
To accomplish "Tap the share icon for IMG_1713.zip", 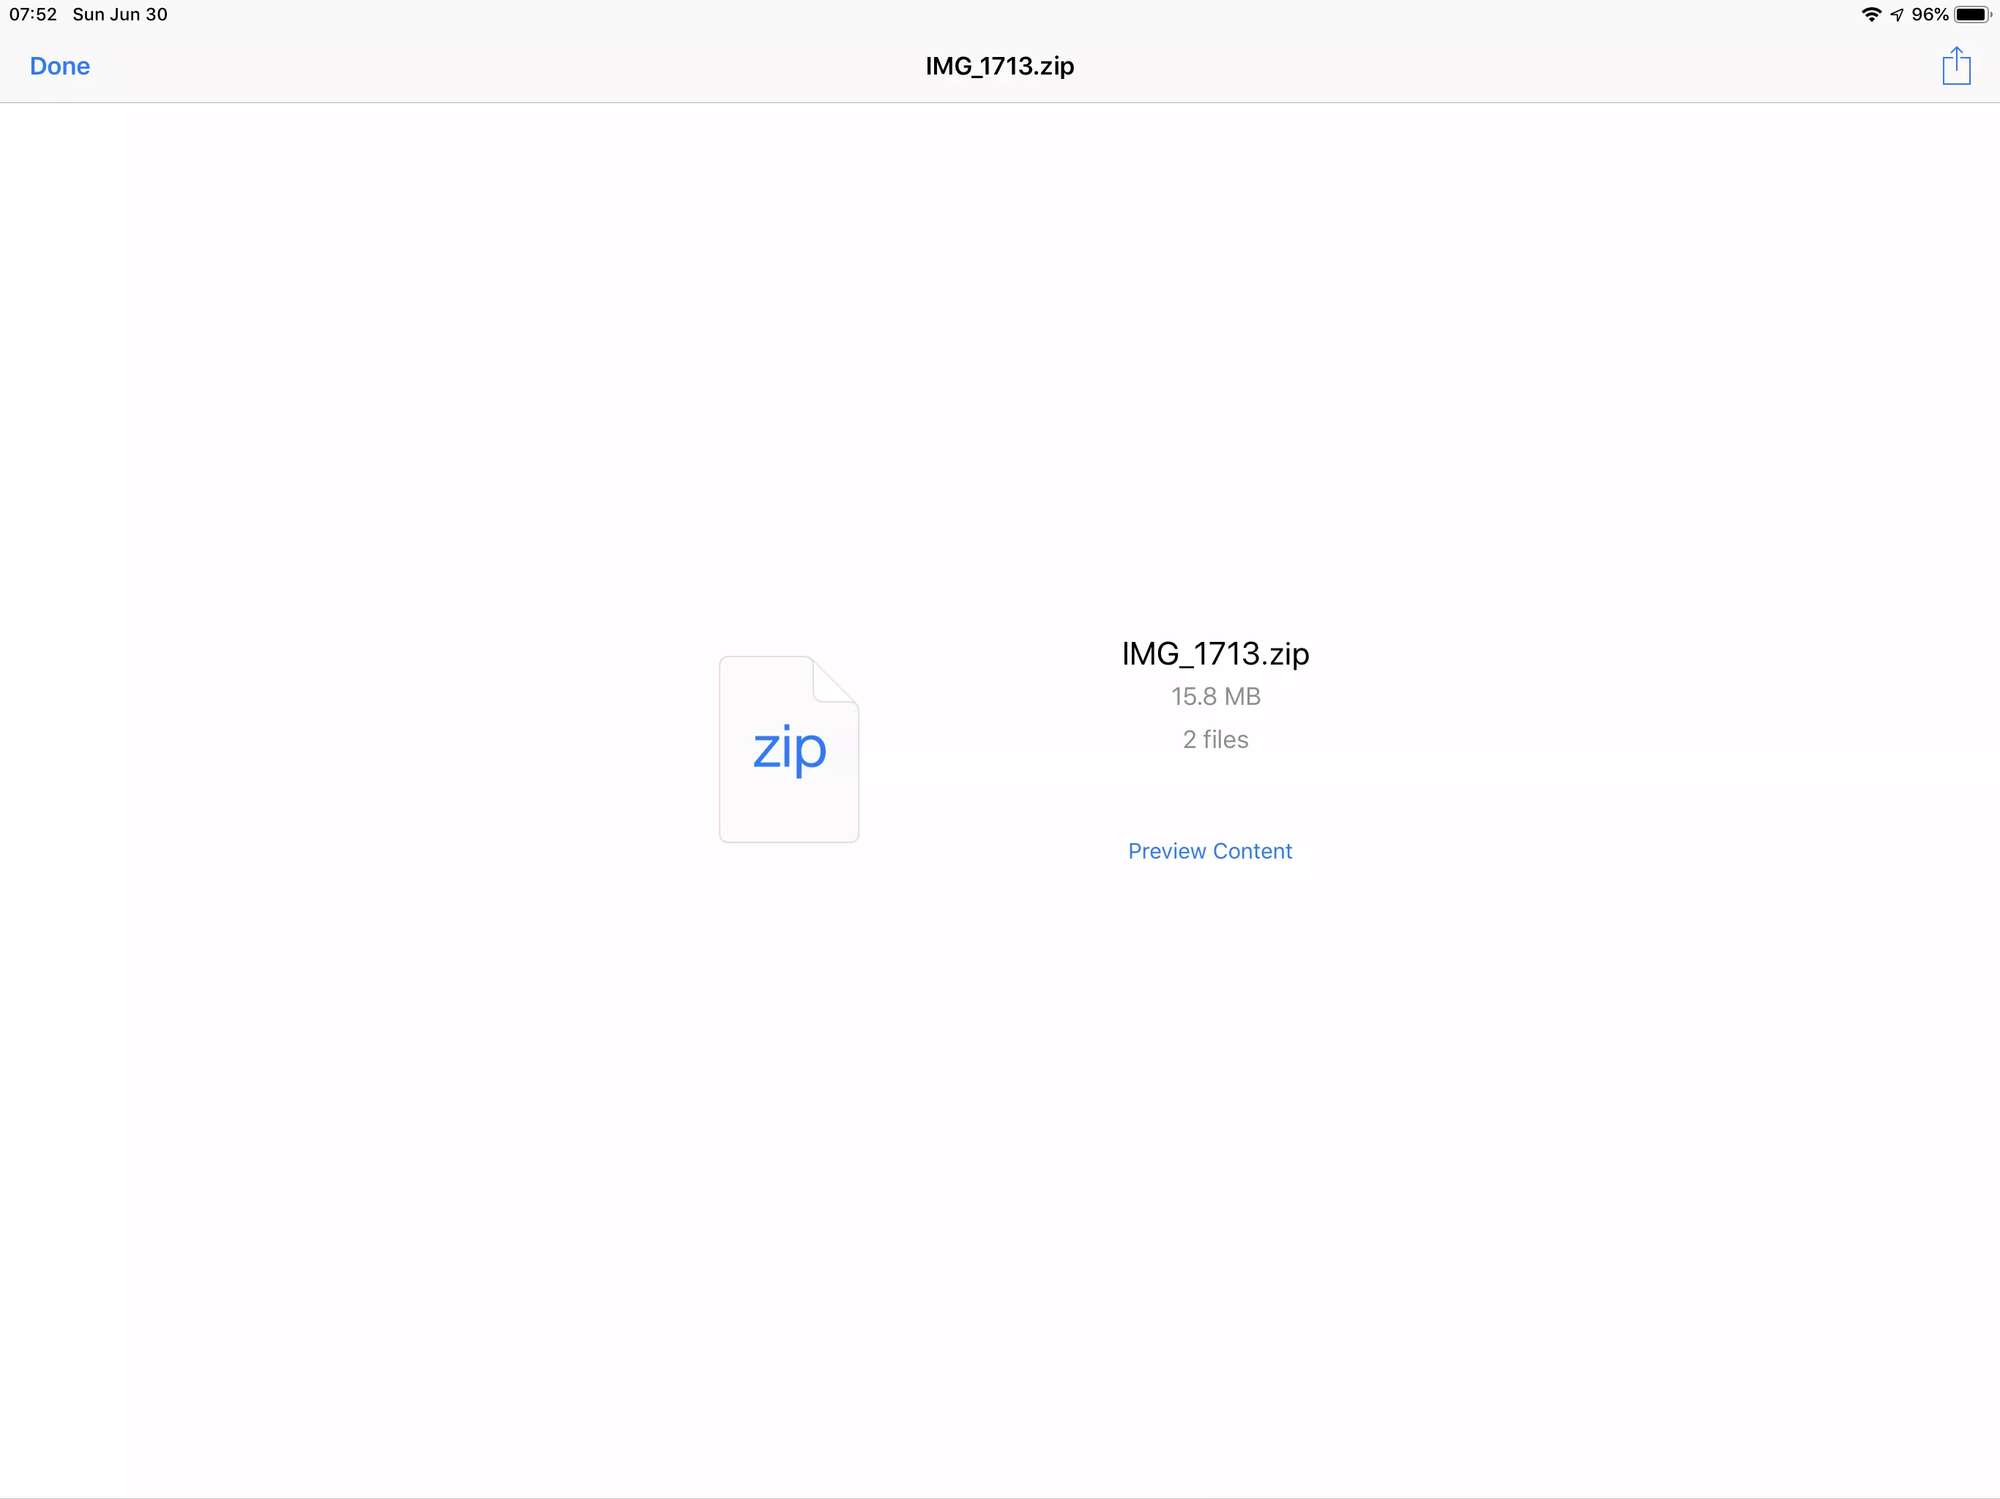I will [x=1956, y=65].
